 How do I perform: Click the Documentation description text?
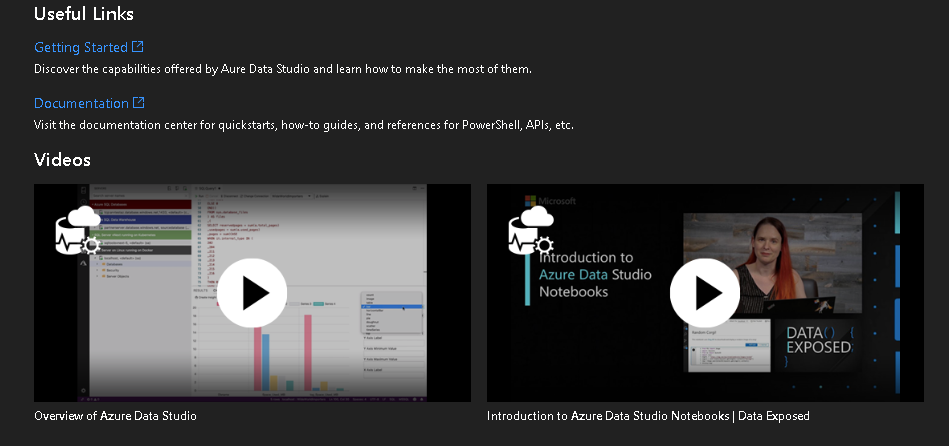(304, 125)
